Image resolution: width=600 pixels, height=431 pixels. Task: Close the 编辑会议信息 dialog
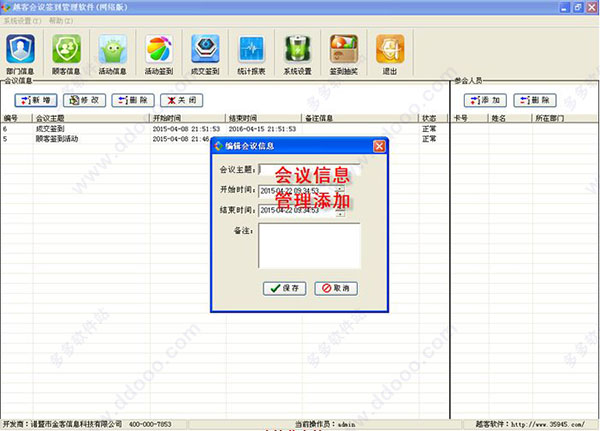pos(379,146)
